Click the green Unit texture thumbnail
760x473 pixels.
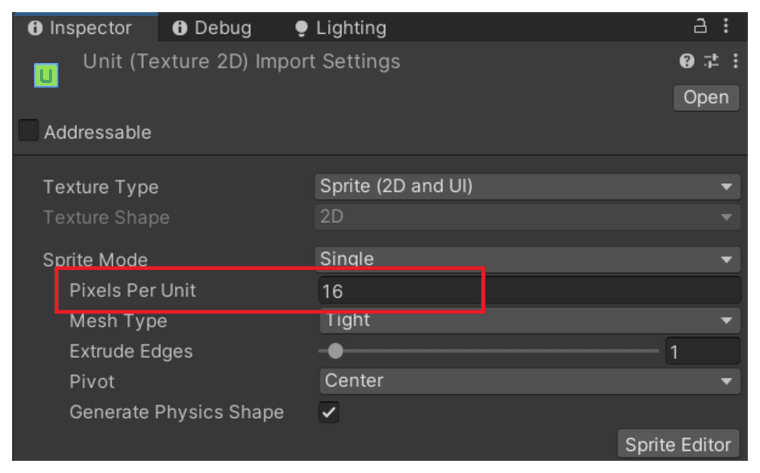pos(46,76)
